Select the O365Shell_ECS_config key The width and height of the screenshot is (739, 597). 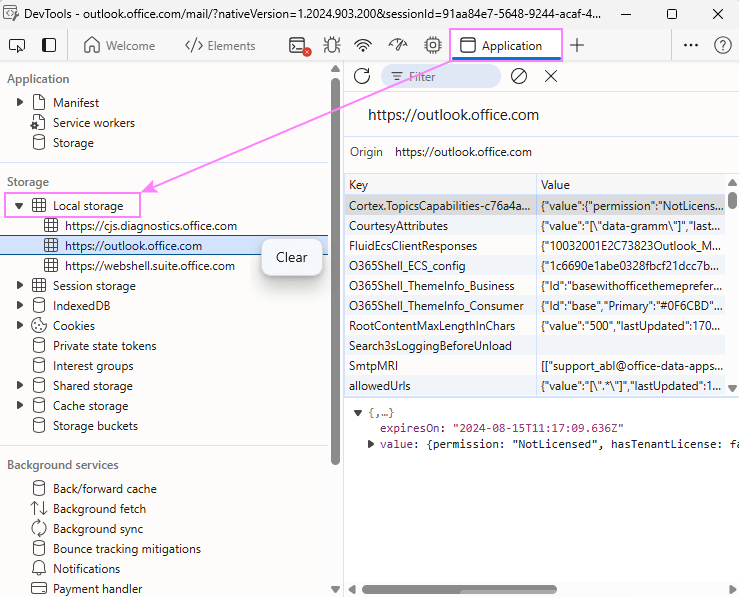(x=407, y=266)
